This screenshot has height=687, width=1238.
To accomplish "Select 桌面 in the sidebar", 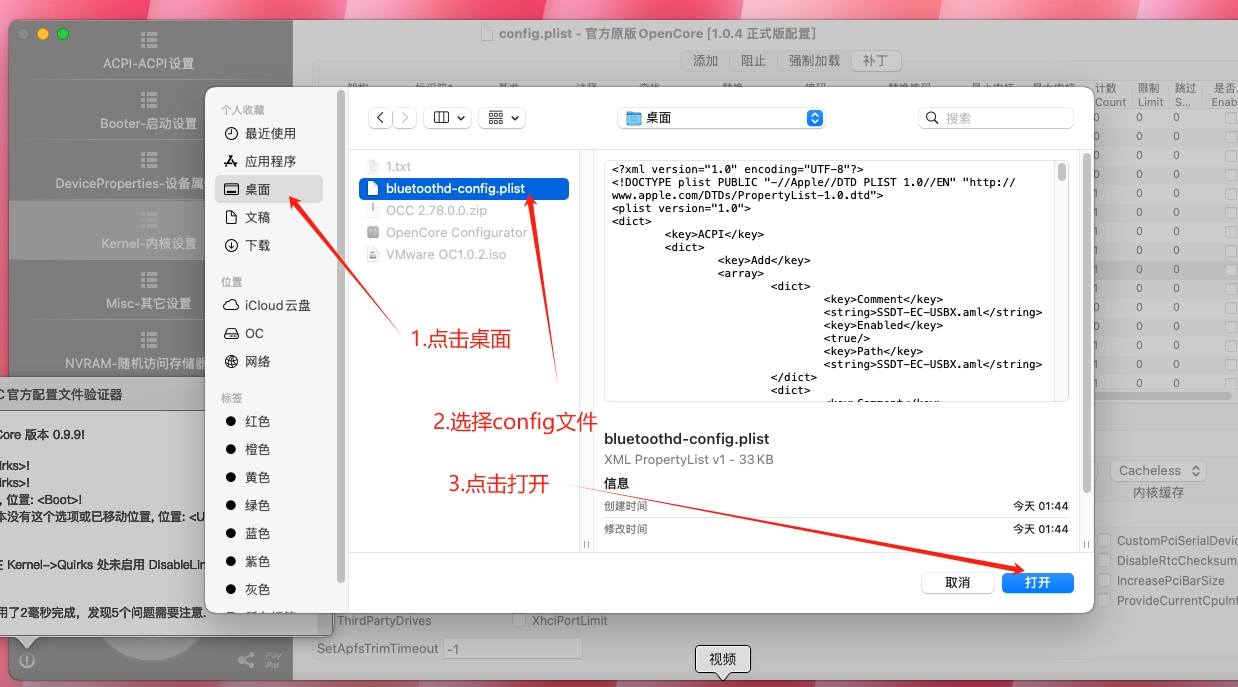I will (270, 189).
